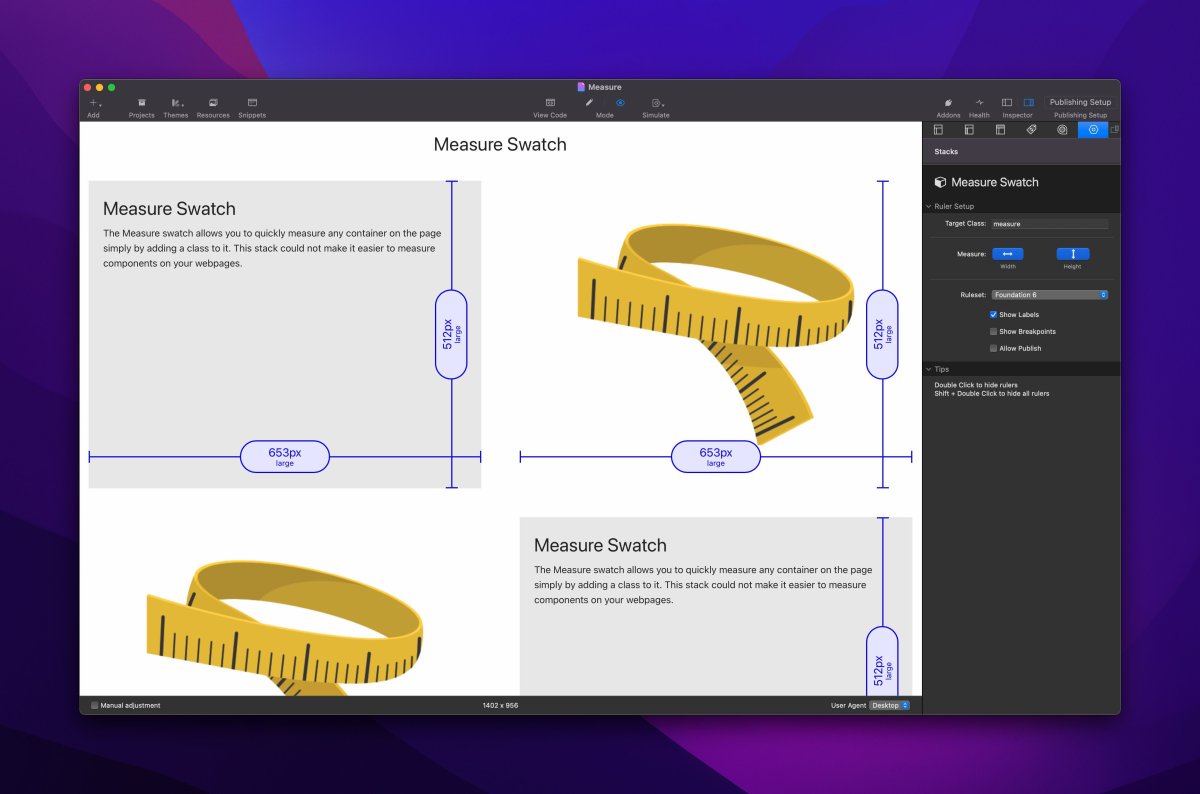
Task: Select the tag icon inspector tab
Action: click(1031, 129)
